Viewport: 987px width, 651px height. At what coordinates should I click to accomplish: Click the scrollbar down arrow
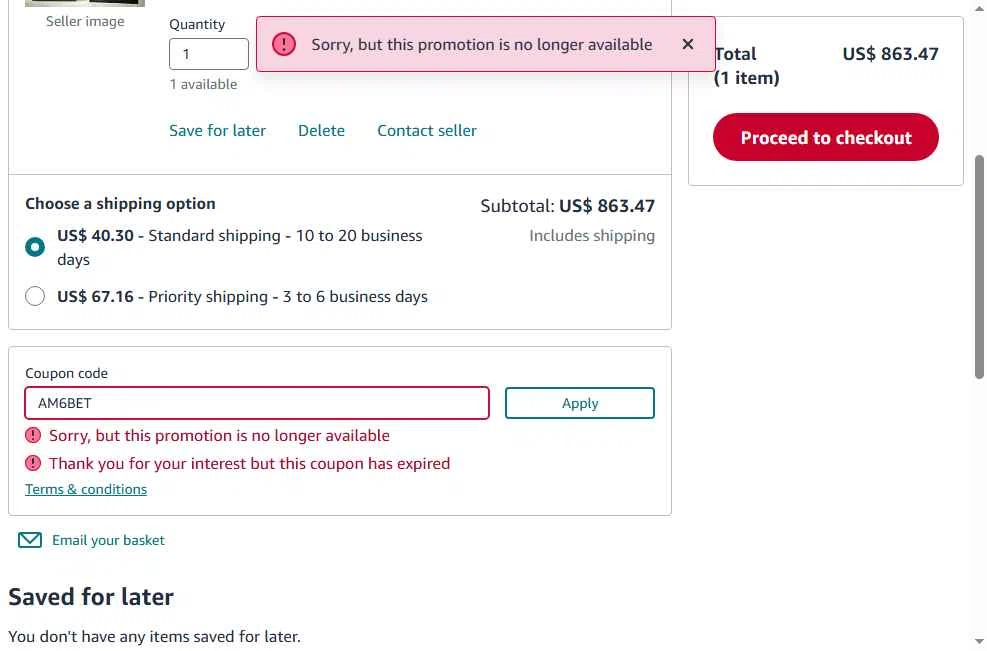tap(978, 641)
